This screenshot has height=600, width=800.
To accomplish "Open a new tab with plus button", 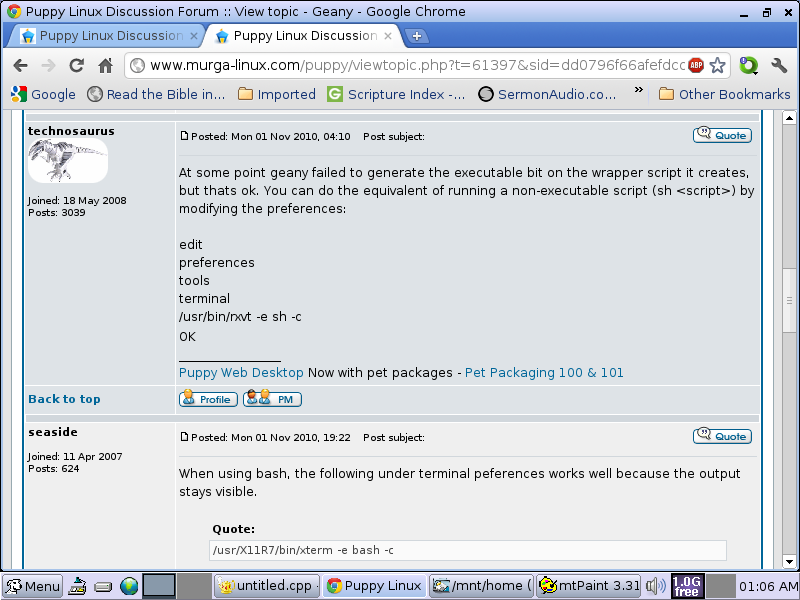I will click(x=417, y=36).
